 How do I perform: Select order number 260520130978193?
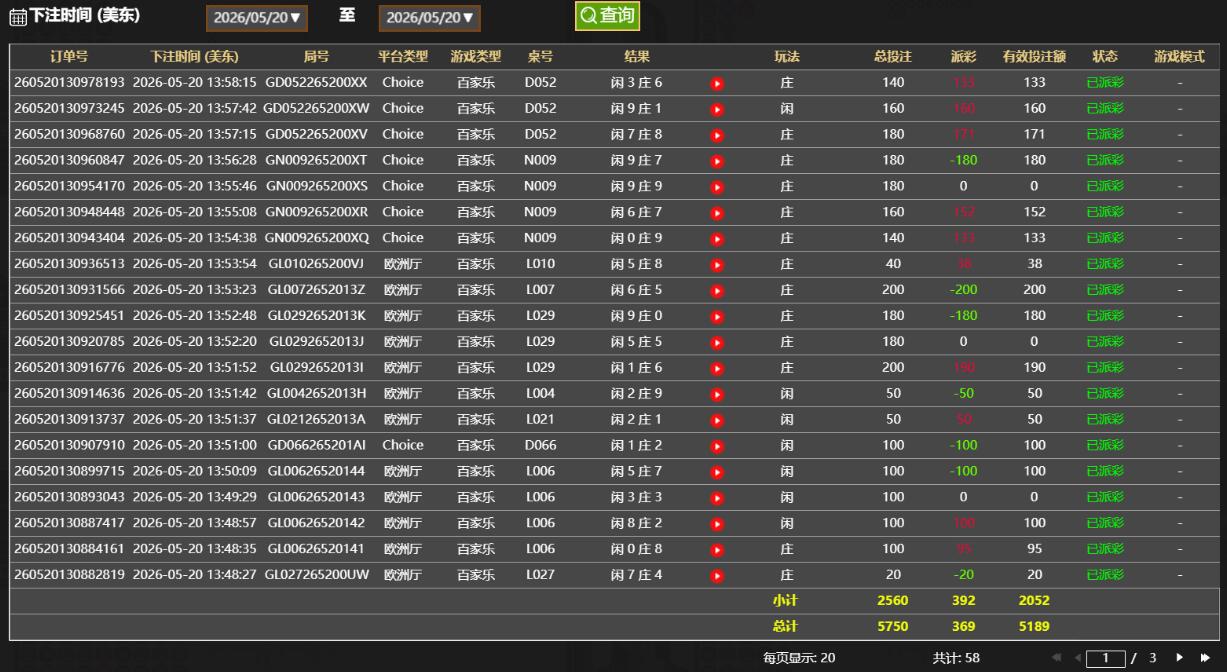(69, 82)
